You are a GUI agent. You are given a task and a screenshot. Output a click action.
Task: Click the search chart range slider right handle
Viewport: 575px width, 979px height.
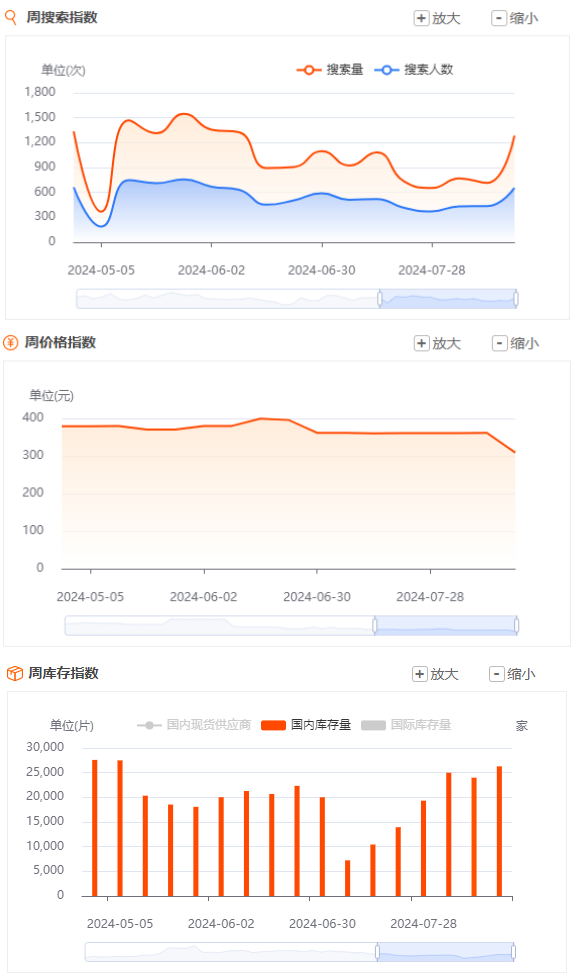click(x=516, y=299)
